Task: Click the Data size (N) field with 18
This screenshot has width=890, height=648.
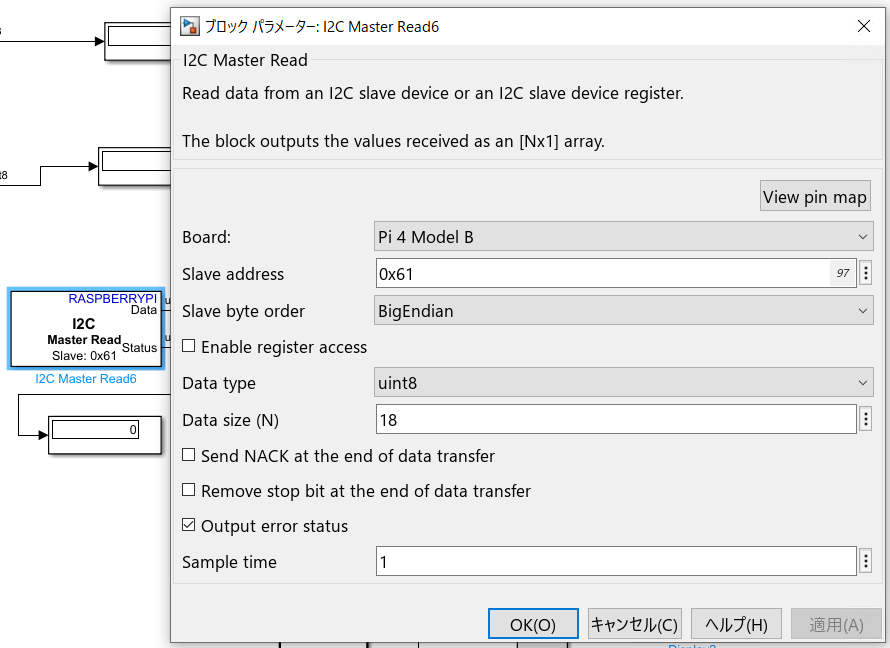Action: tap(616, 419)
